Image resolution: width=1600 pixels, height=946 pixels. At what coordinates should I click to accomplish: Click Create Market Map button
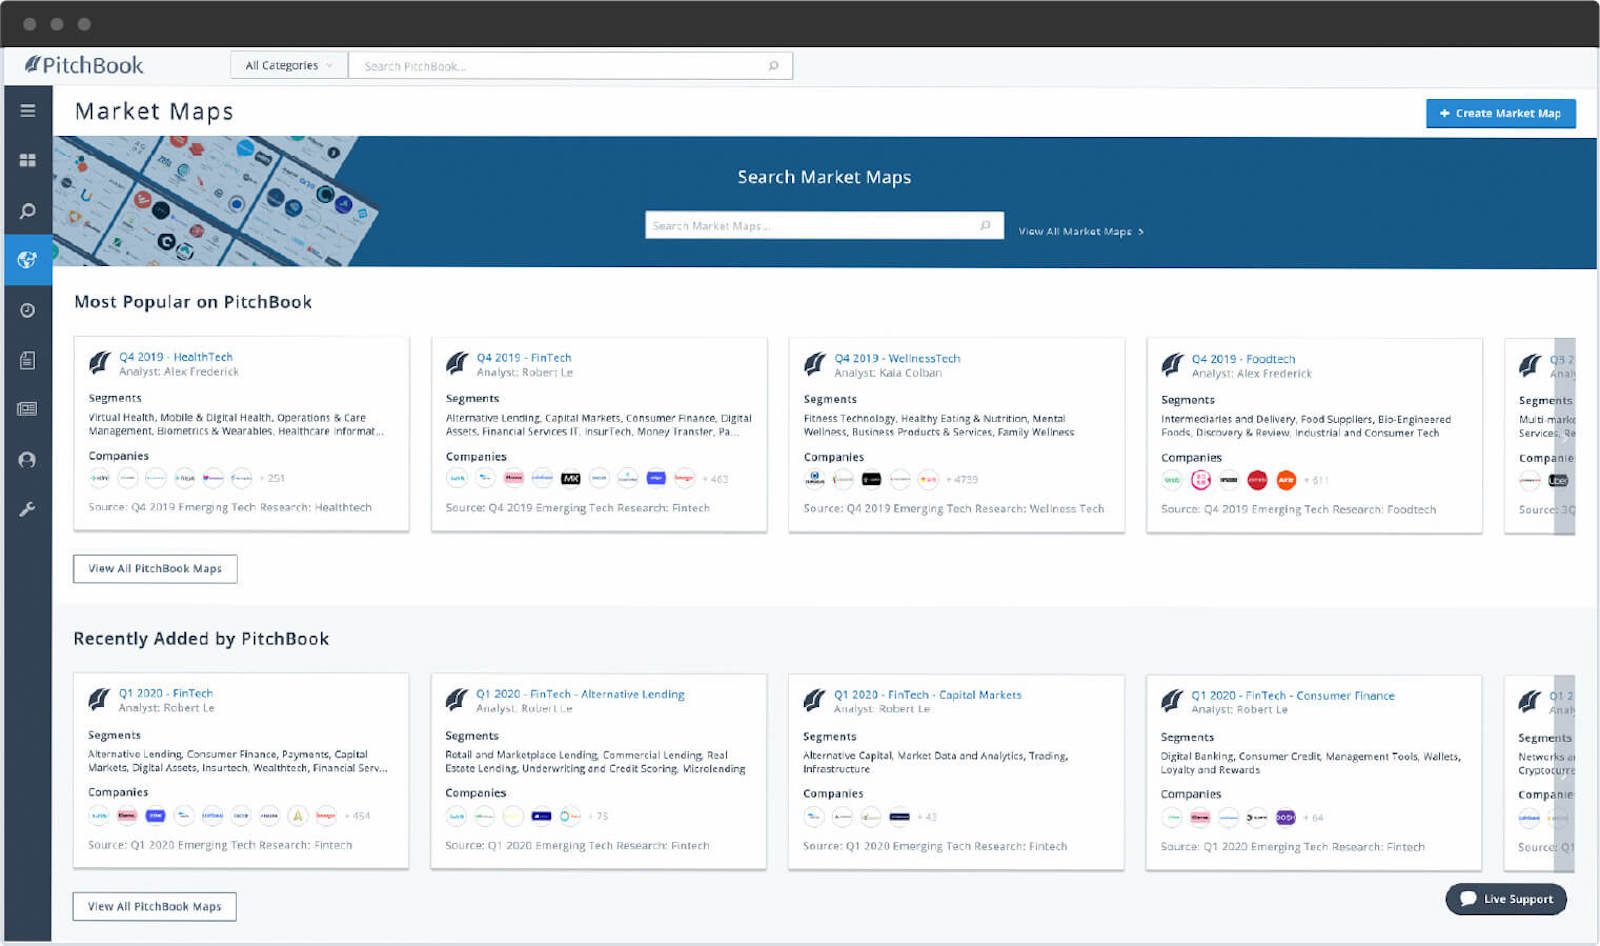[1500, 113]
